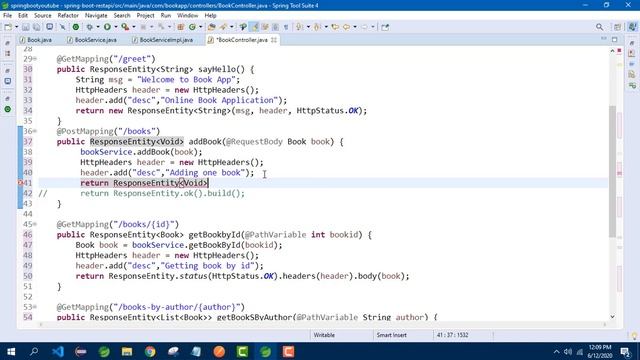Image resolution: width=640 pixels, height=360 pixels.
Task: Maximize the editor area
Action: (615, 40)
